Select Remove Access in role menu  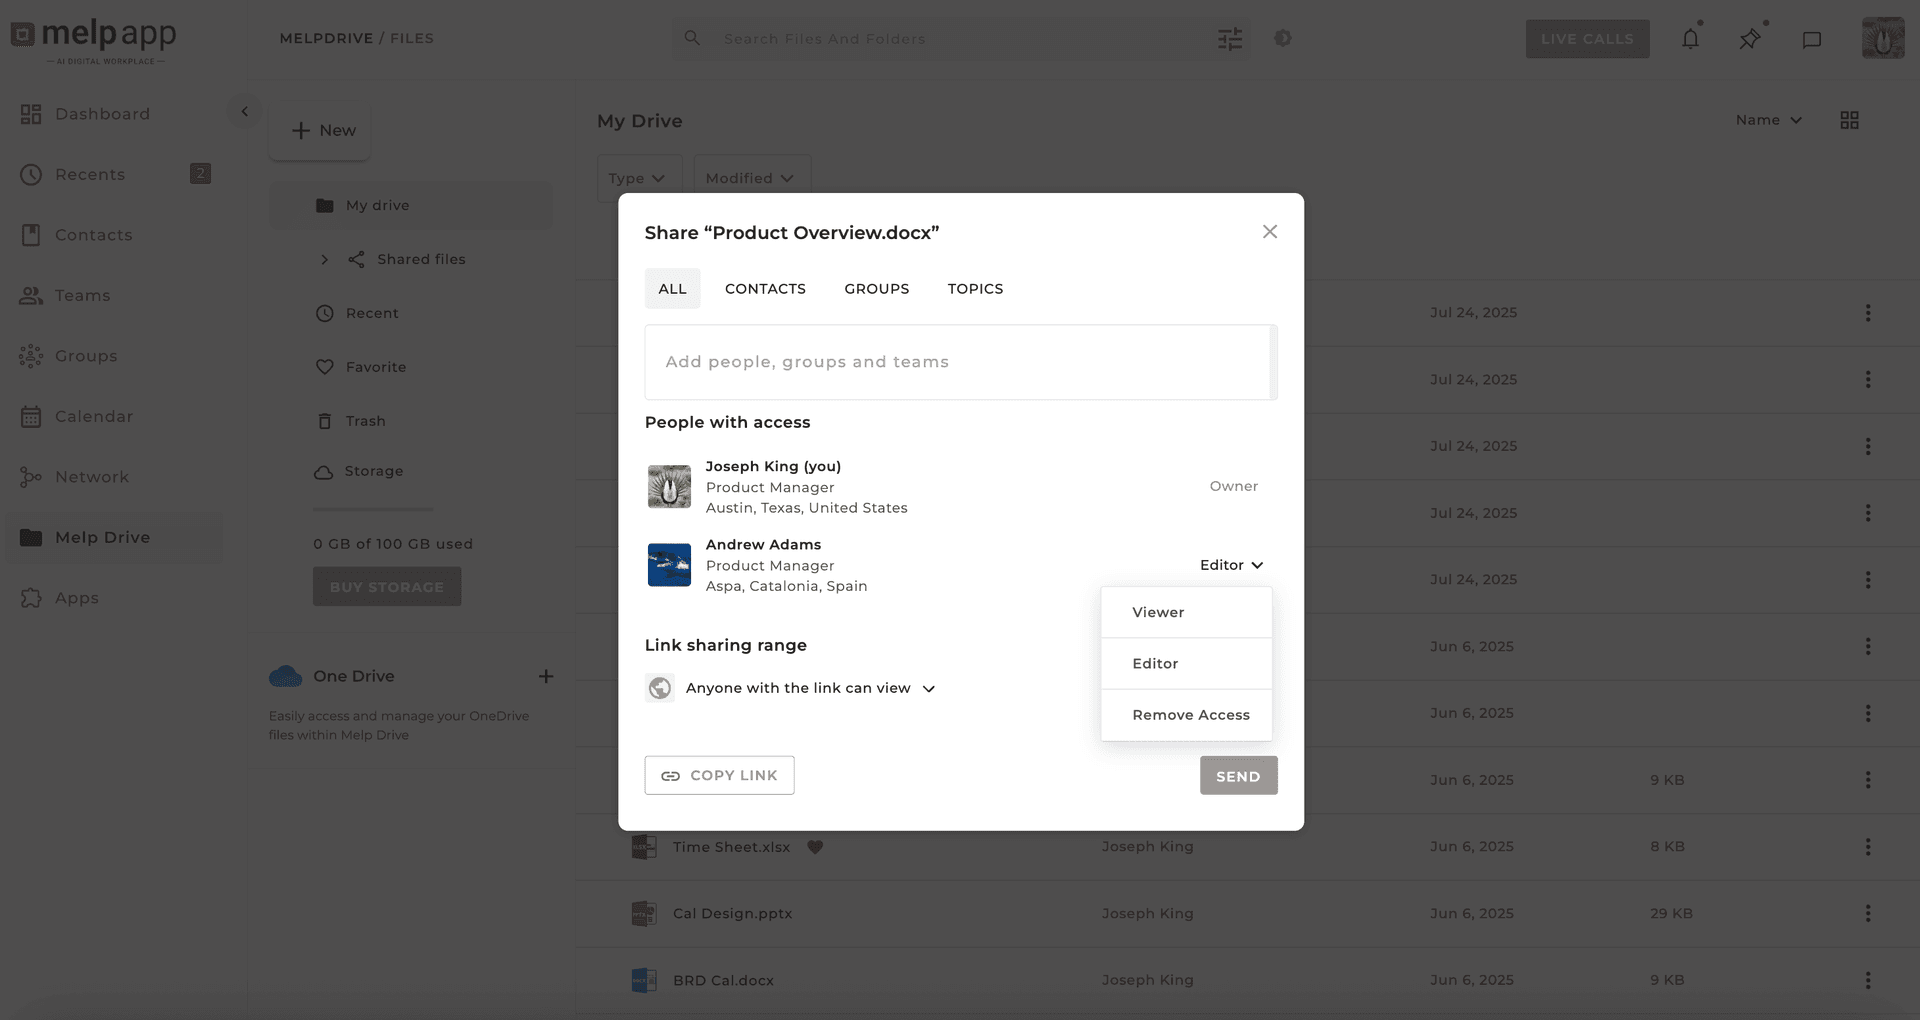click(1190, 715)
